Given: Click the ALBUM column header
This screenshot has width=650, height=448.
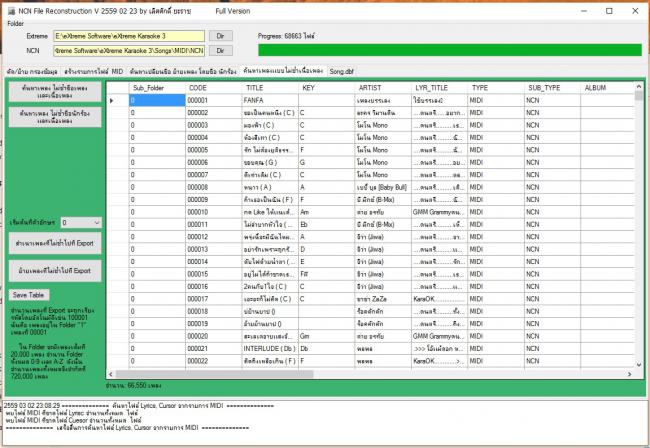Looking at the screenshot, I should tap(607, 88).
